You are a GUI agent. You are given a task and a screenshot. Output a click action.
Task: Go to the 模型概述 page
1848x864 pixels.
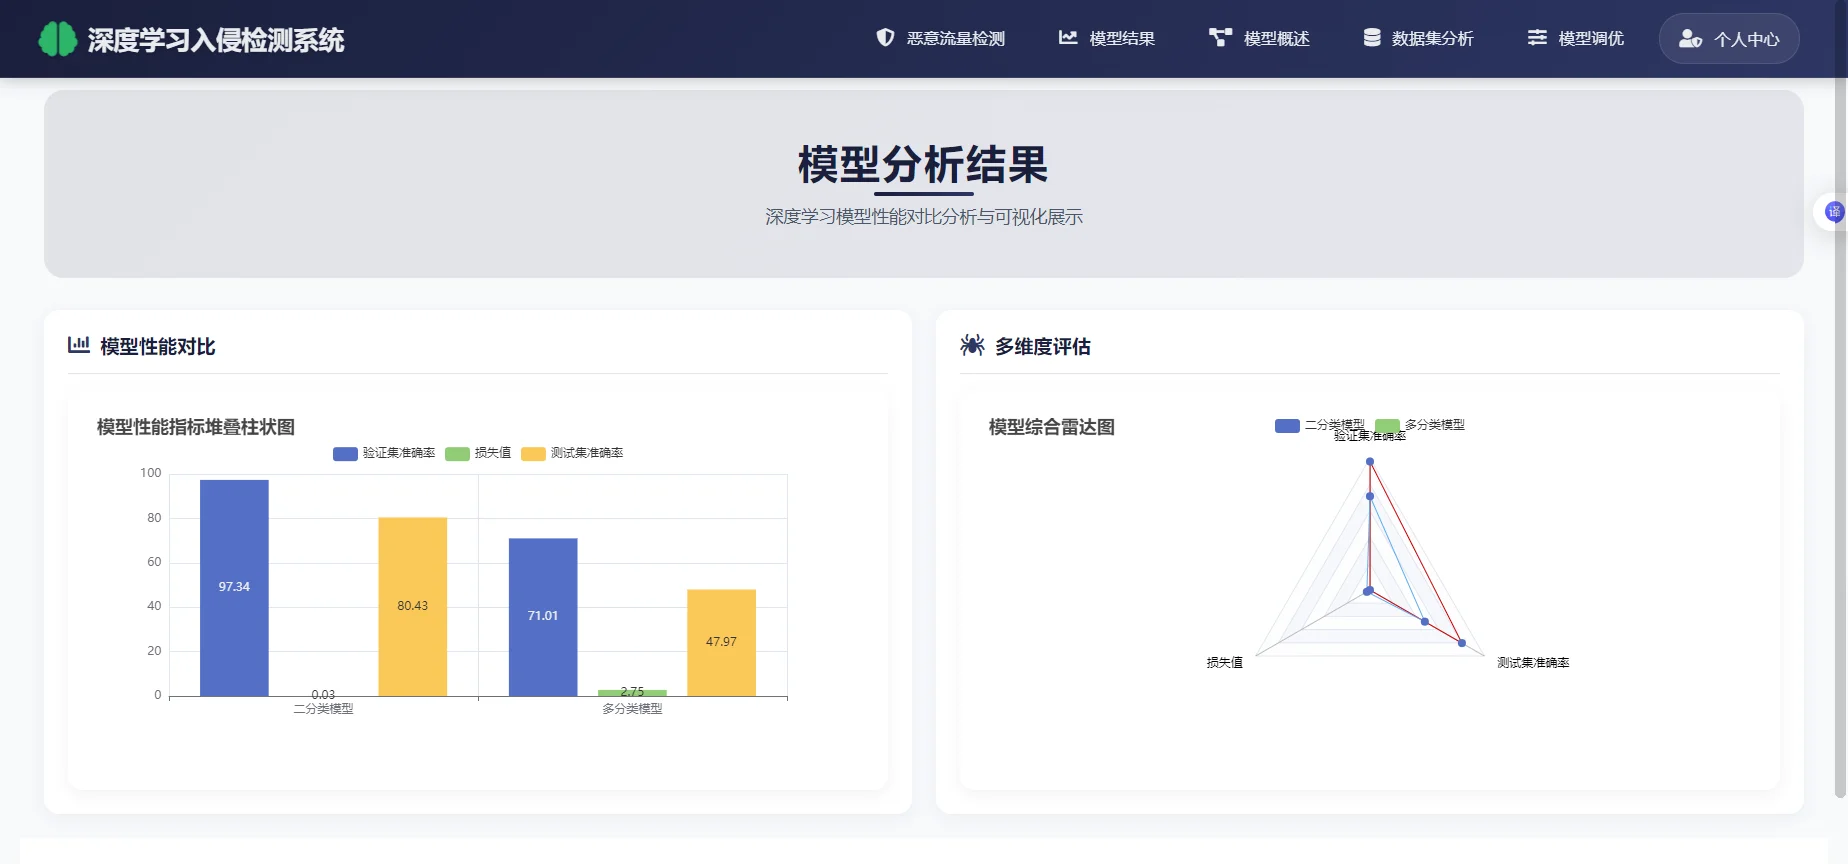coord(1260,38)
